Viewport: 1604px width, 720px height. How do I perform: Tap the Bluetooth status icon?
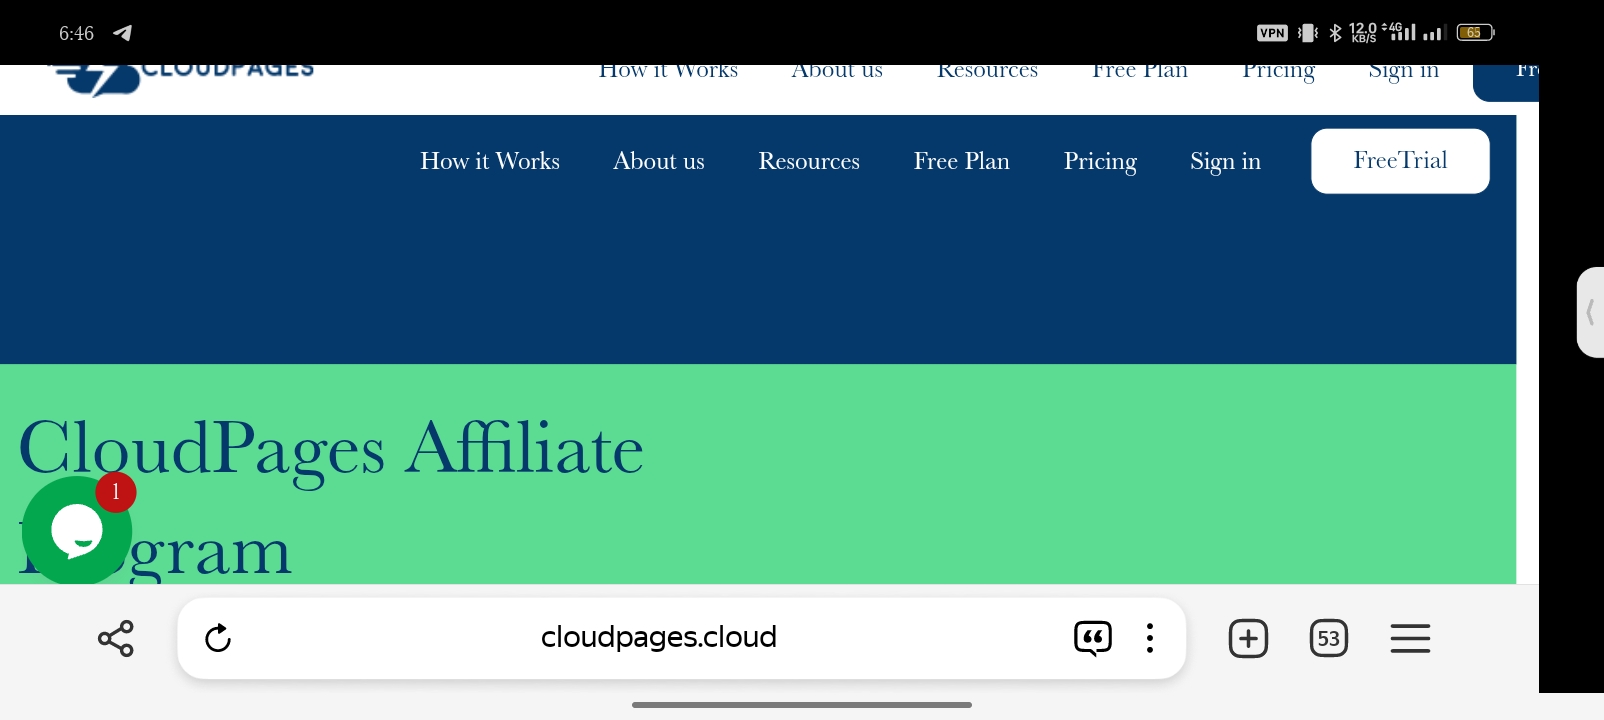click(1335, 33)
